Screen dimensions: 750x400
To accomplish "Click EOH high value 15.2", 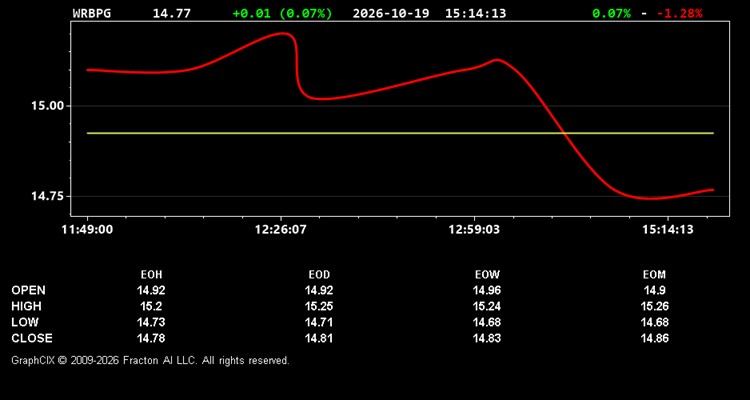I will click(151, 306).
